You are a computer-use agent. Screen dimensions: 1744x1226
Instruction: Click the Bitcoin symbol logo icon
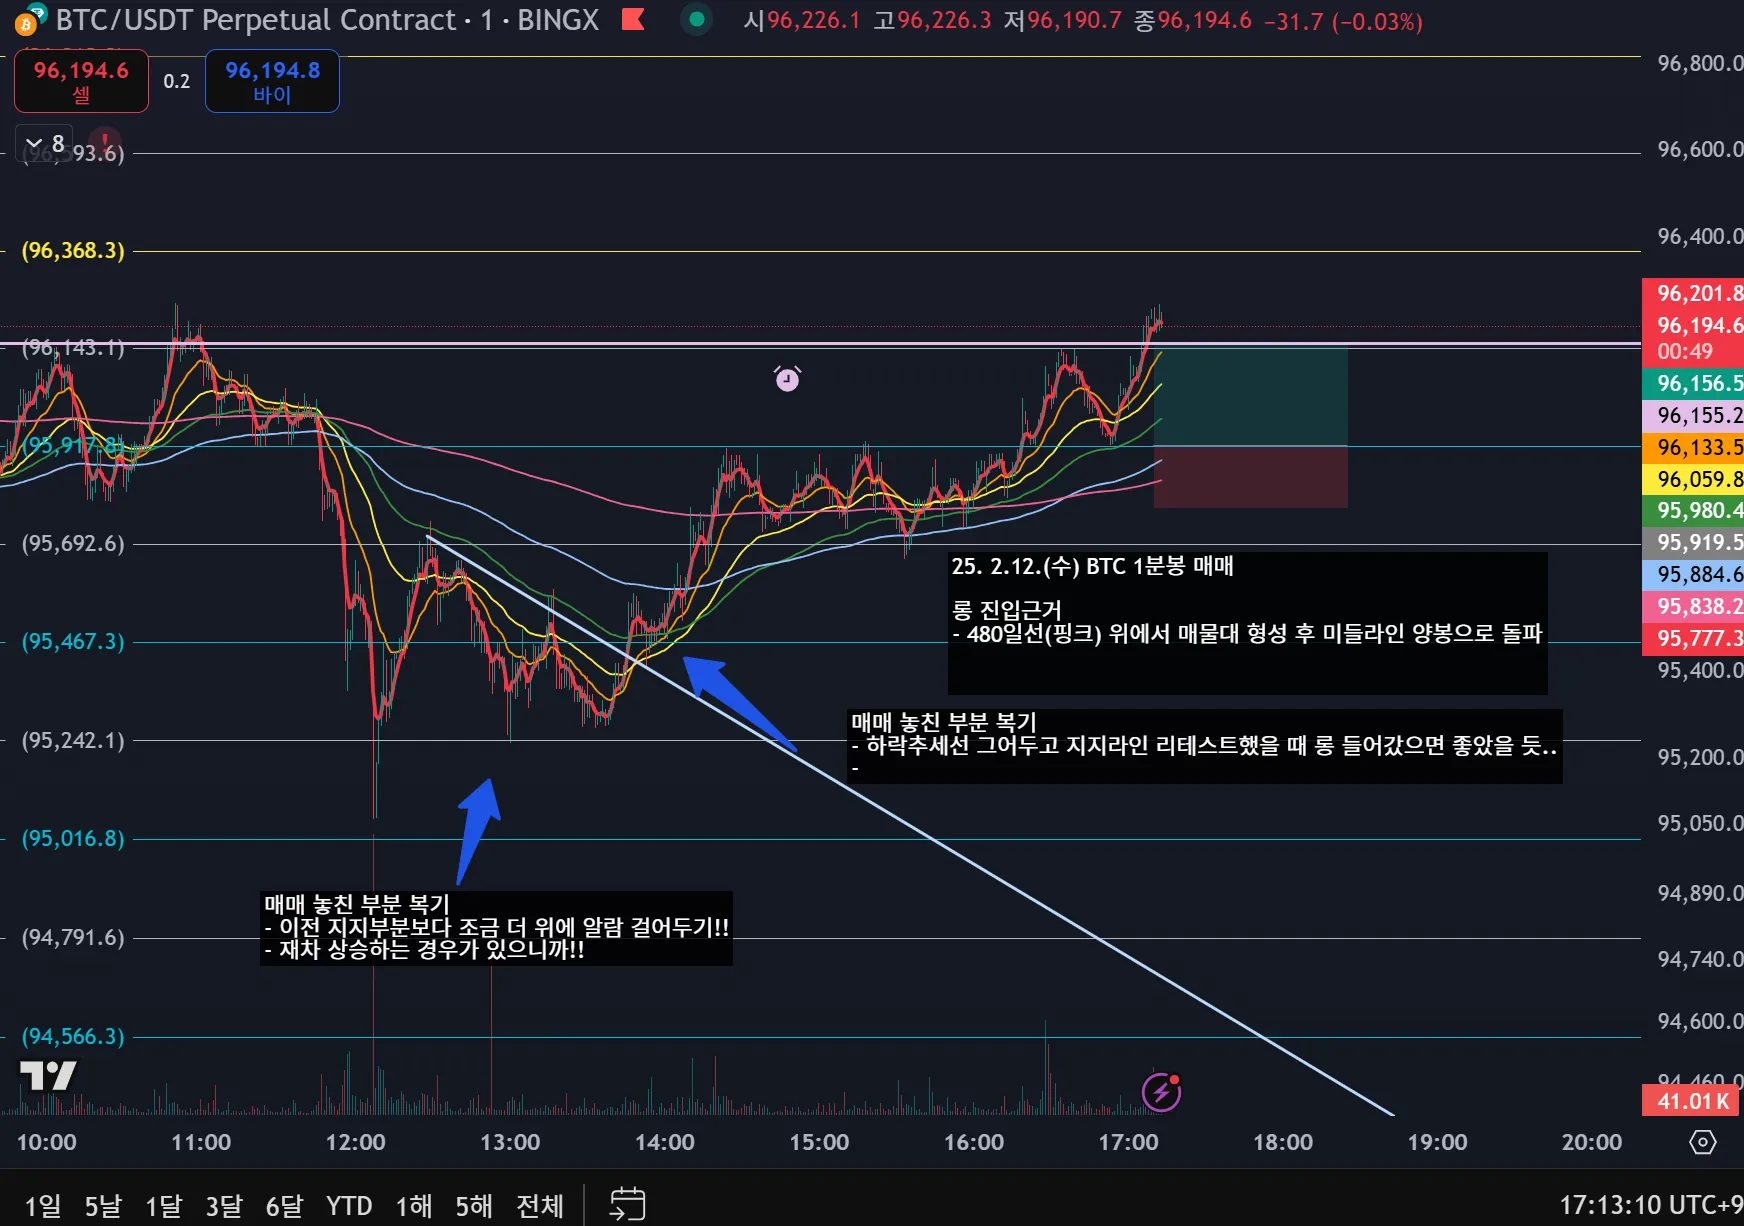click(27, 22)
